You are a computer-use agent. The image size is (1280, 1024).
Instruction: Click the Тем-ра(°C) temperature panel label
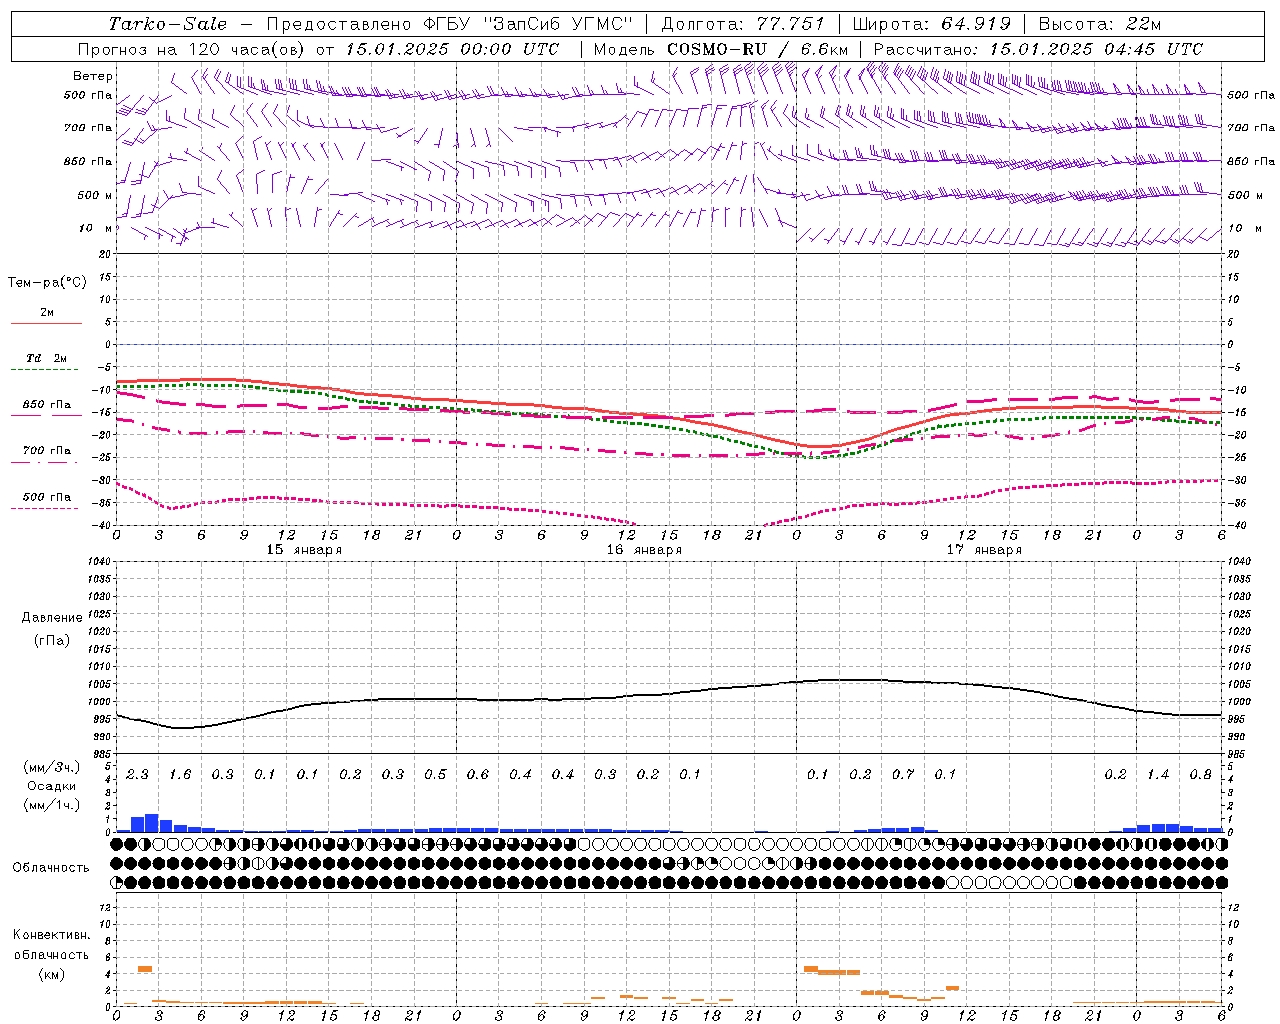click(47, 283)
